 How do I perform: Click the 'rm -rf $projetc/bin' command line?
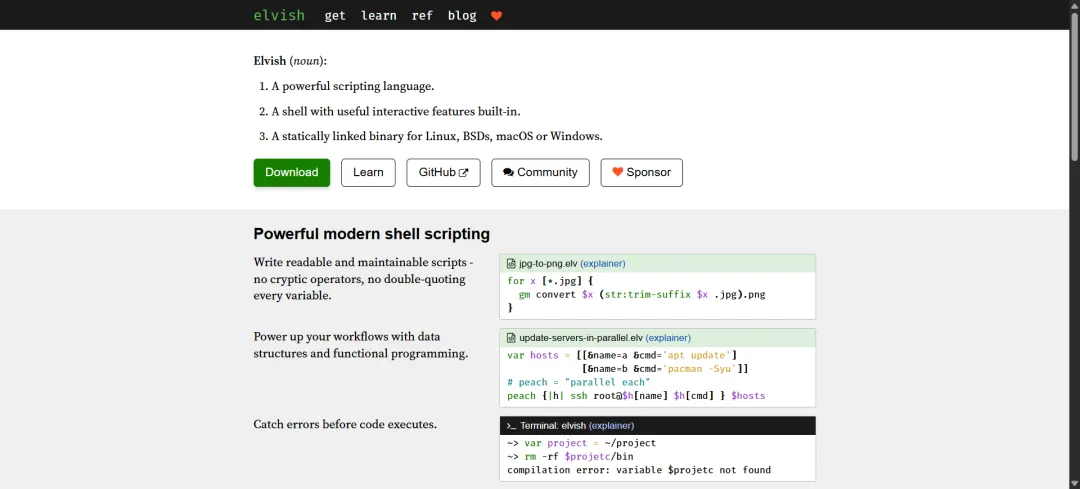(570, 456)
